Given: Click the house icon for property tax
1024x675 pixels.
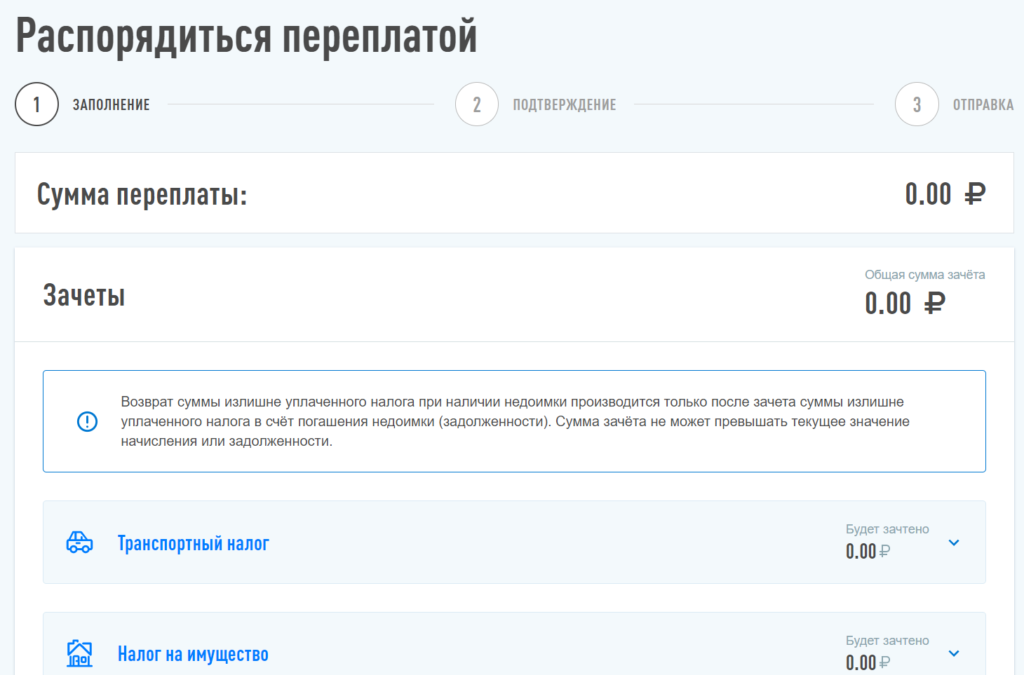Looking at the screenshot, I should click(x=80, y=654).
